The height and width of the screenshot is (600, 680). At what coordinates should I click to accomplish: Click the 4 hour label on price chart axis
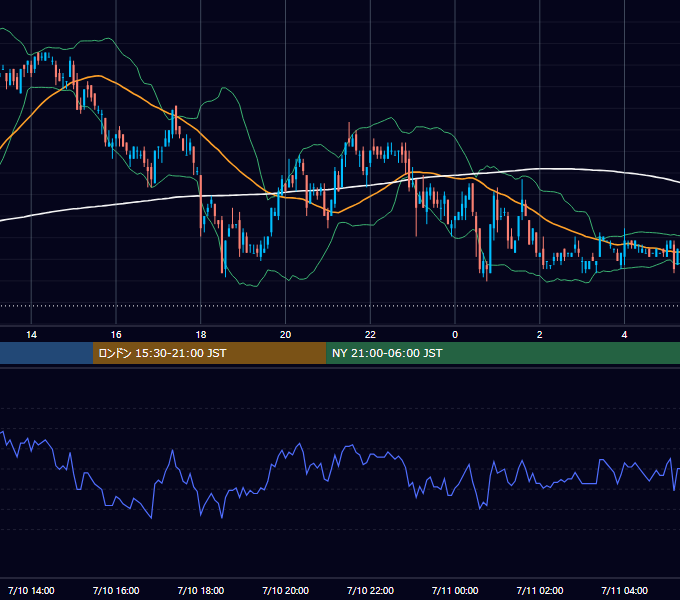(624, 335)
